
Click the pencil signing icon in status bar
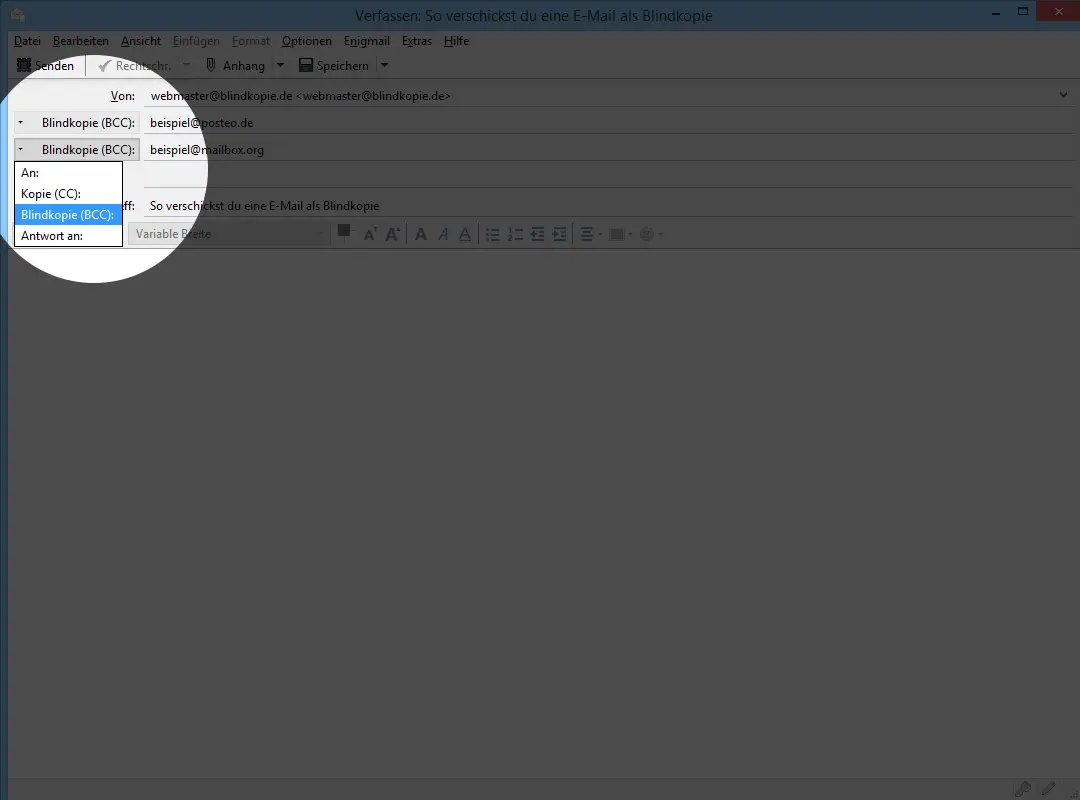pos(1048,789)
